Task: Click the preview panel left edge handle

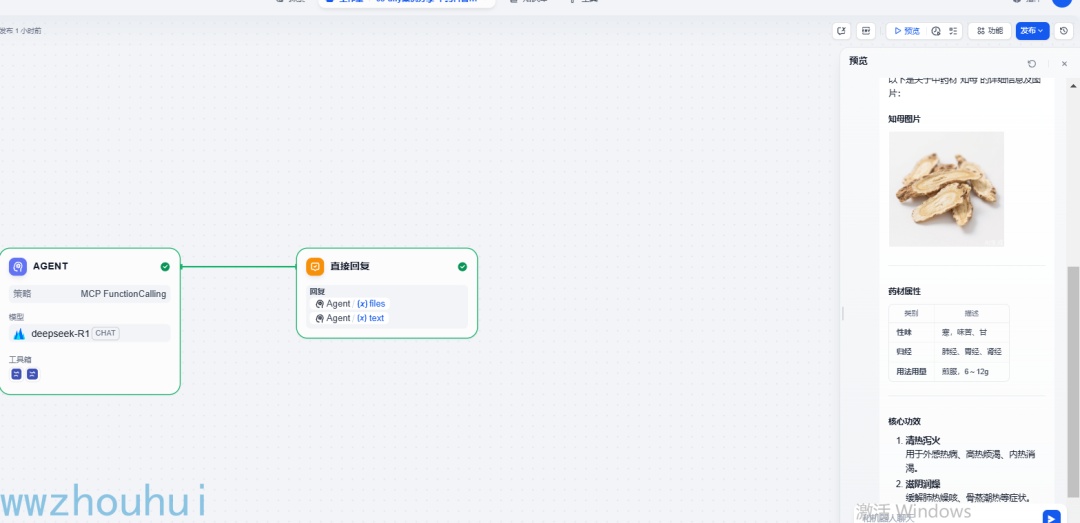Action: tap(842, 314)
